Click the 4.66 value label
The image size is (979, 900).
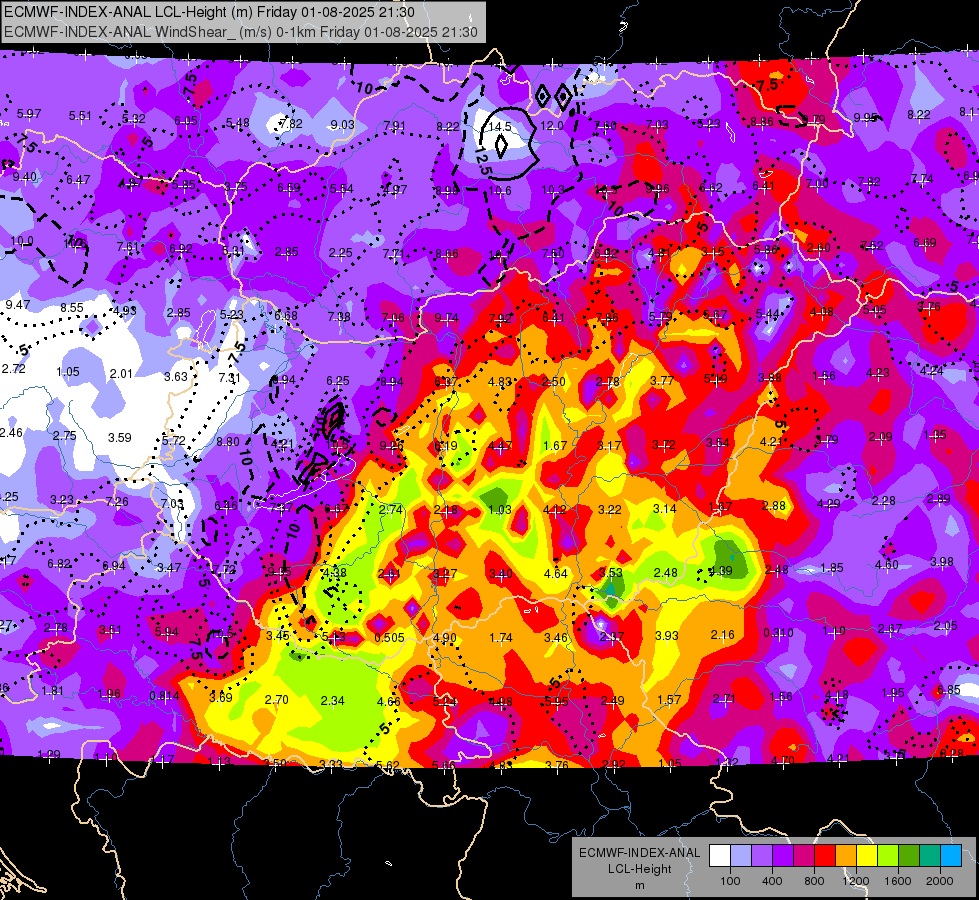pyautogui.click(x=388, y=701)
